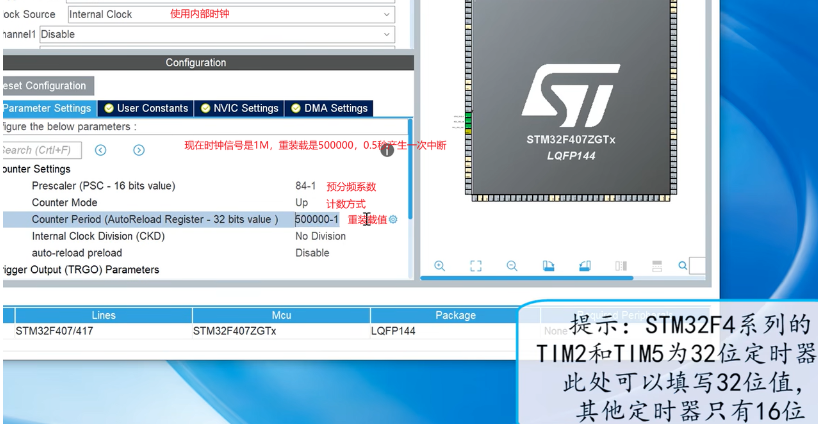Click the pinout search magnifier icon
Viewport: 818px width, 424px height.
[x=682, y=266]
